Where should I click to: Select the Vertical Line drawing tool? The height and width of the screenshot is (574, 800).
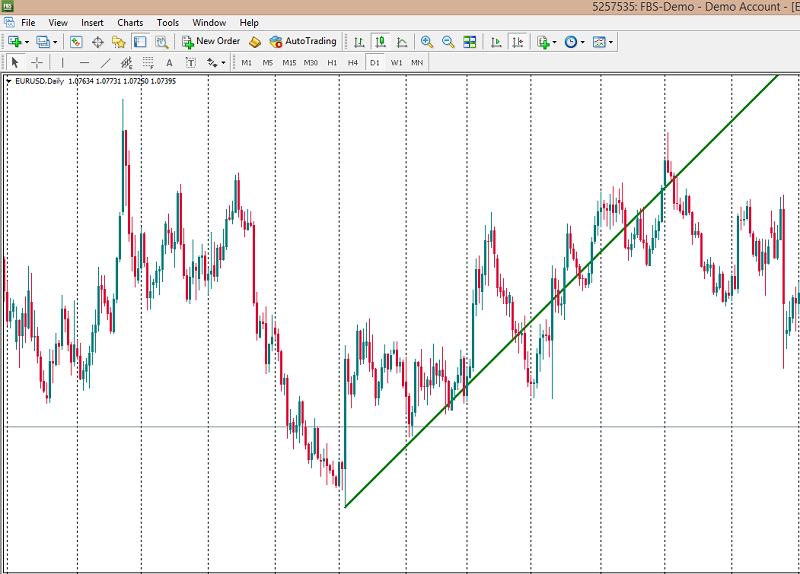point(63,62)
